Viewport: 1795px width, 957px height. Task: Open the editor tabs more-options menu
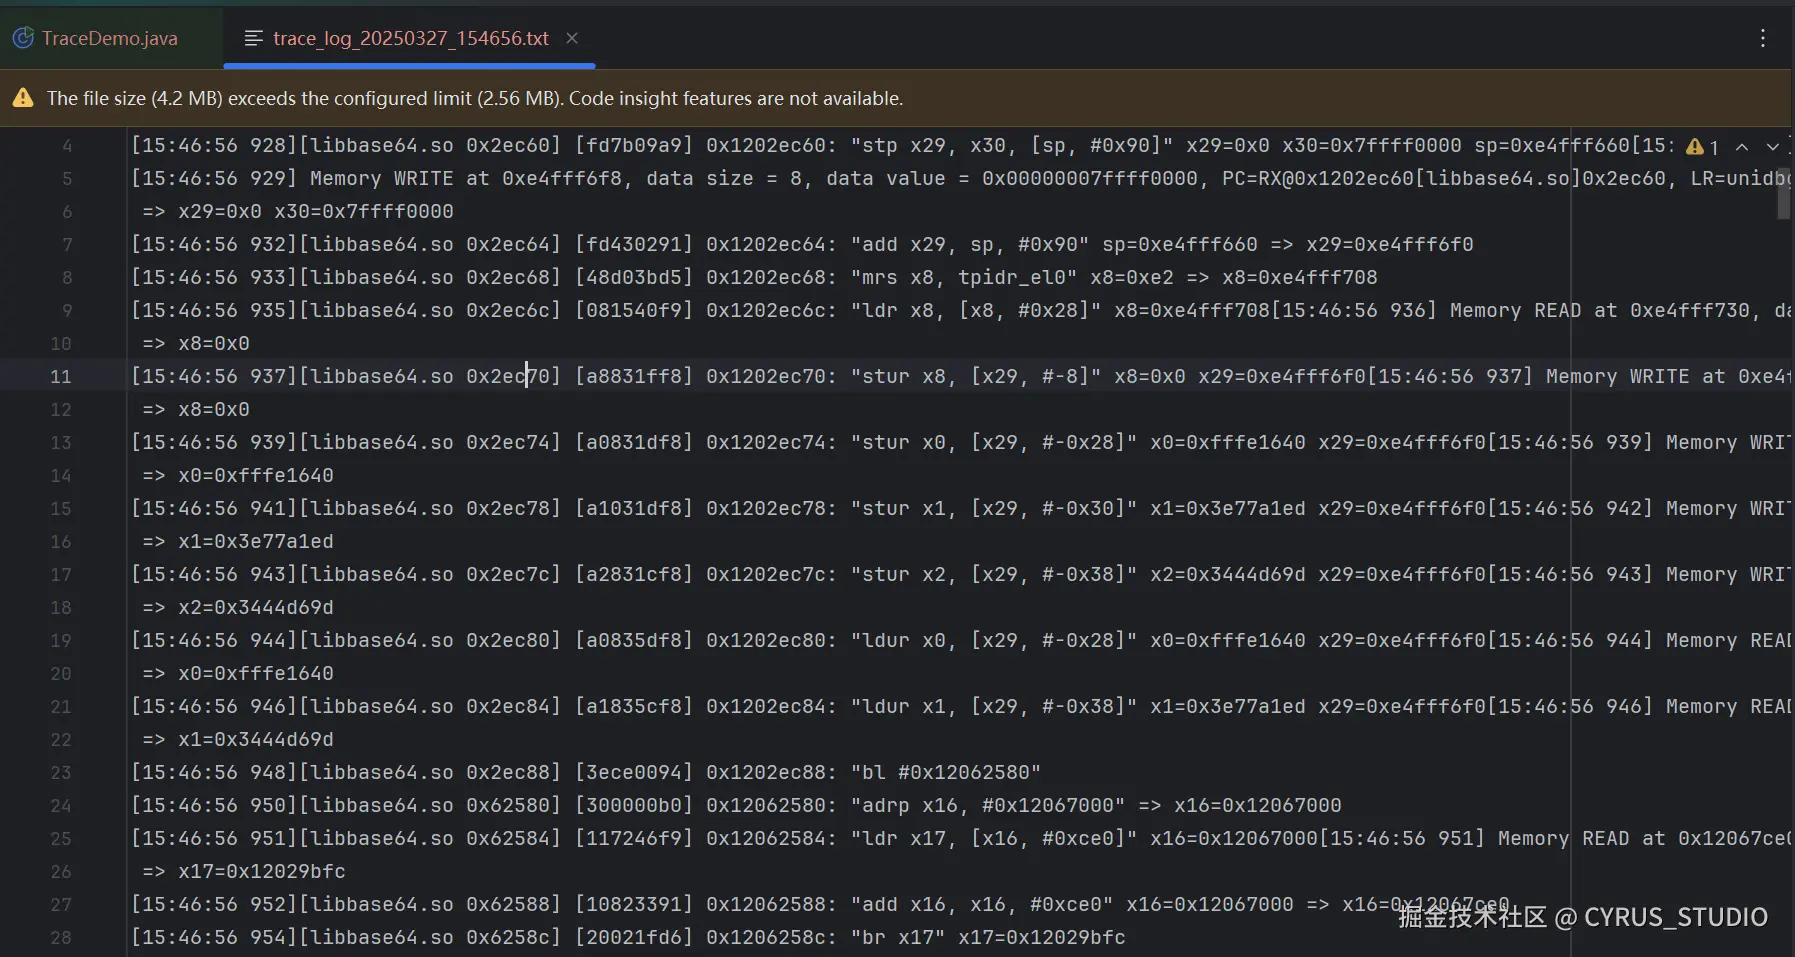click(x=1763, y=38)
